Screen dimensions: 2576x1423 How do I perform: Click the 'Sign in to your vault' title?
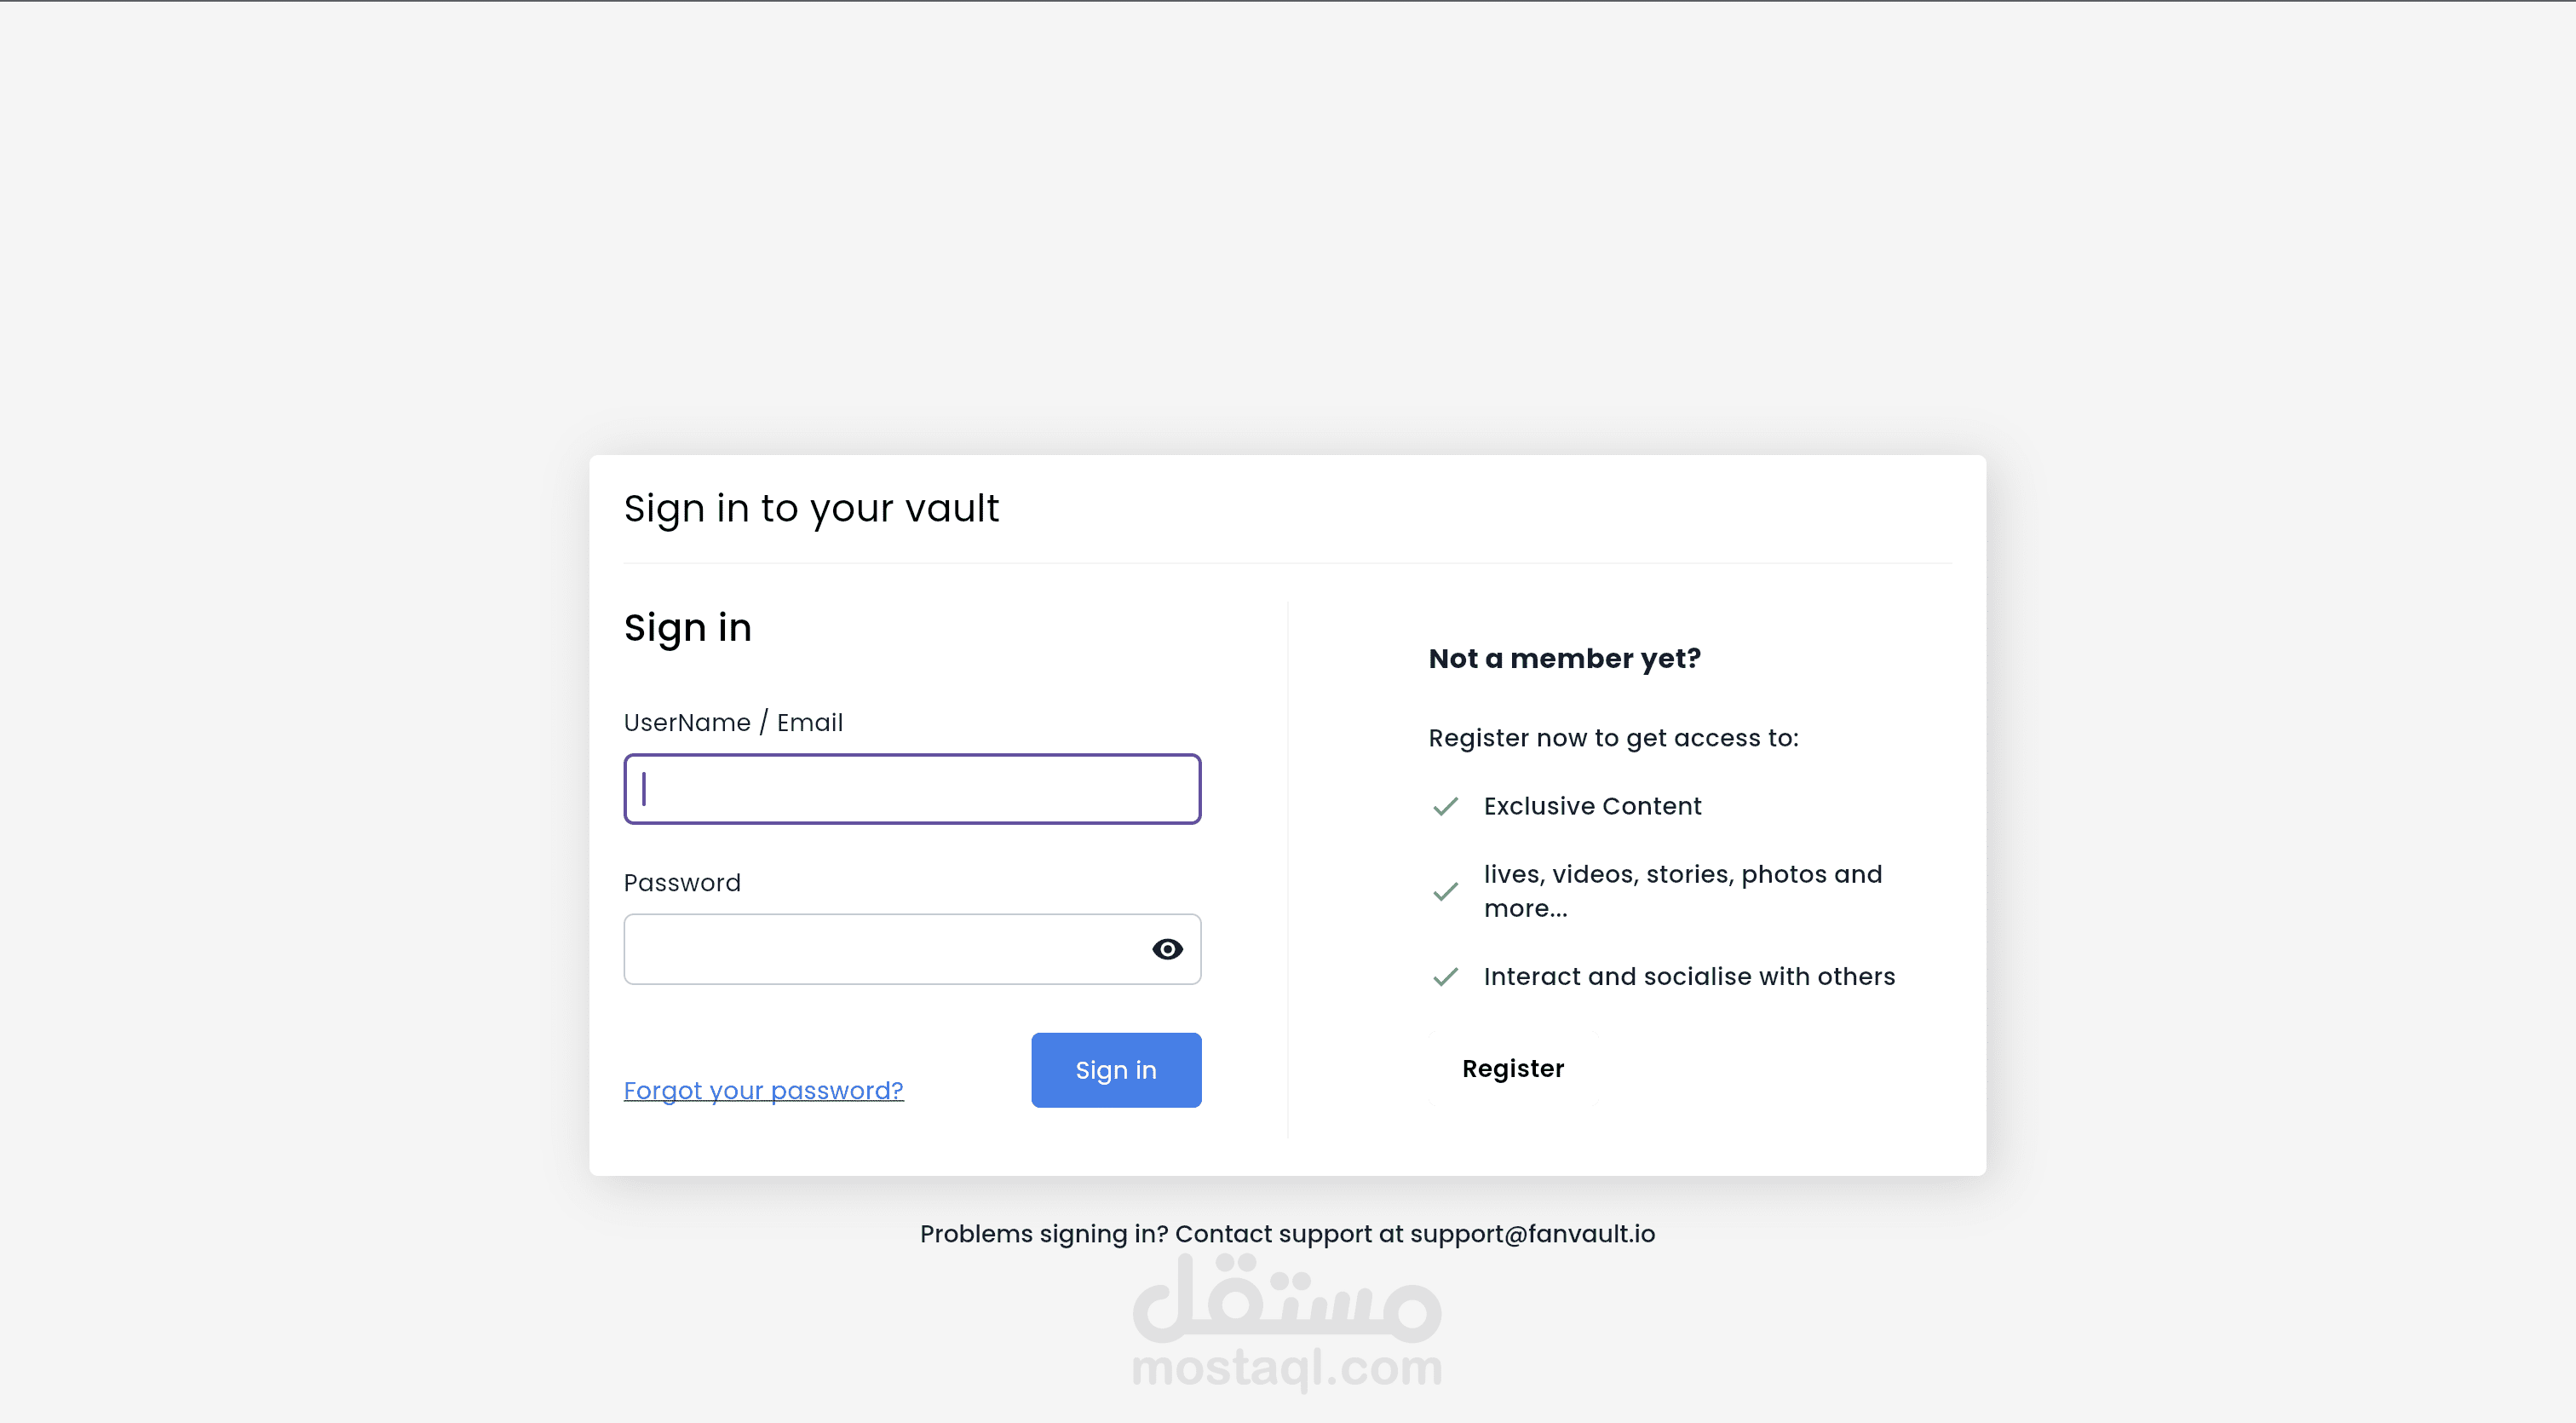click(x=811, y=508)
